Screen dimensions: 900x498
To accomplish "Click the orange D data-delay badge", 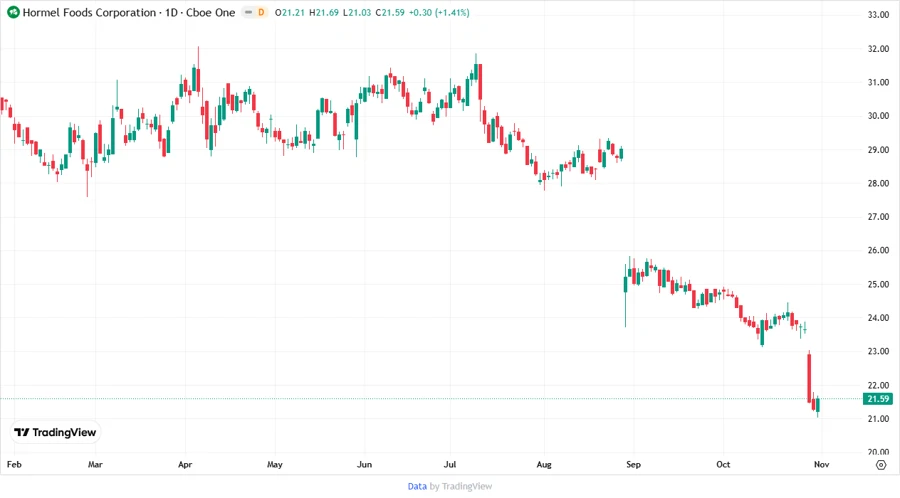I will [x=261, y=12].
